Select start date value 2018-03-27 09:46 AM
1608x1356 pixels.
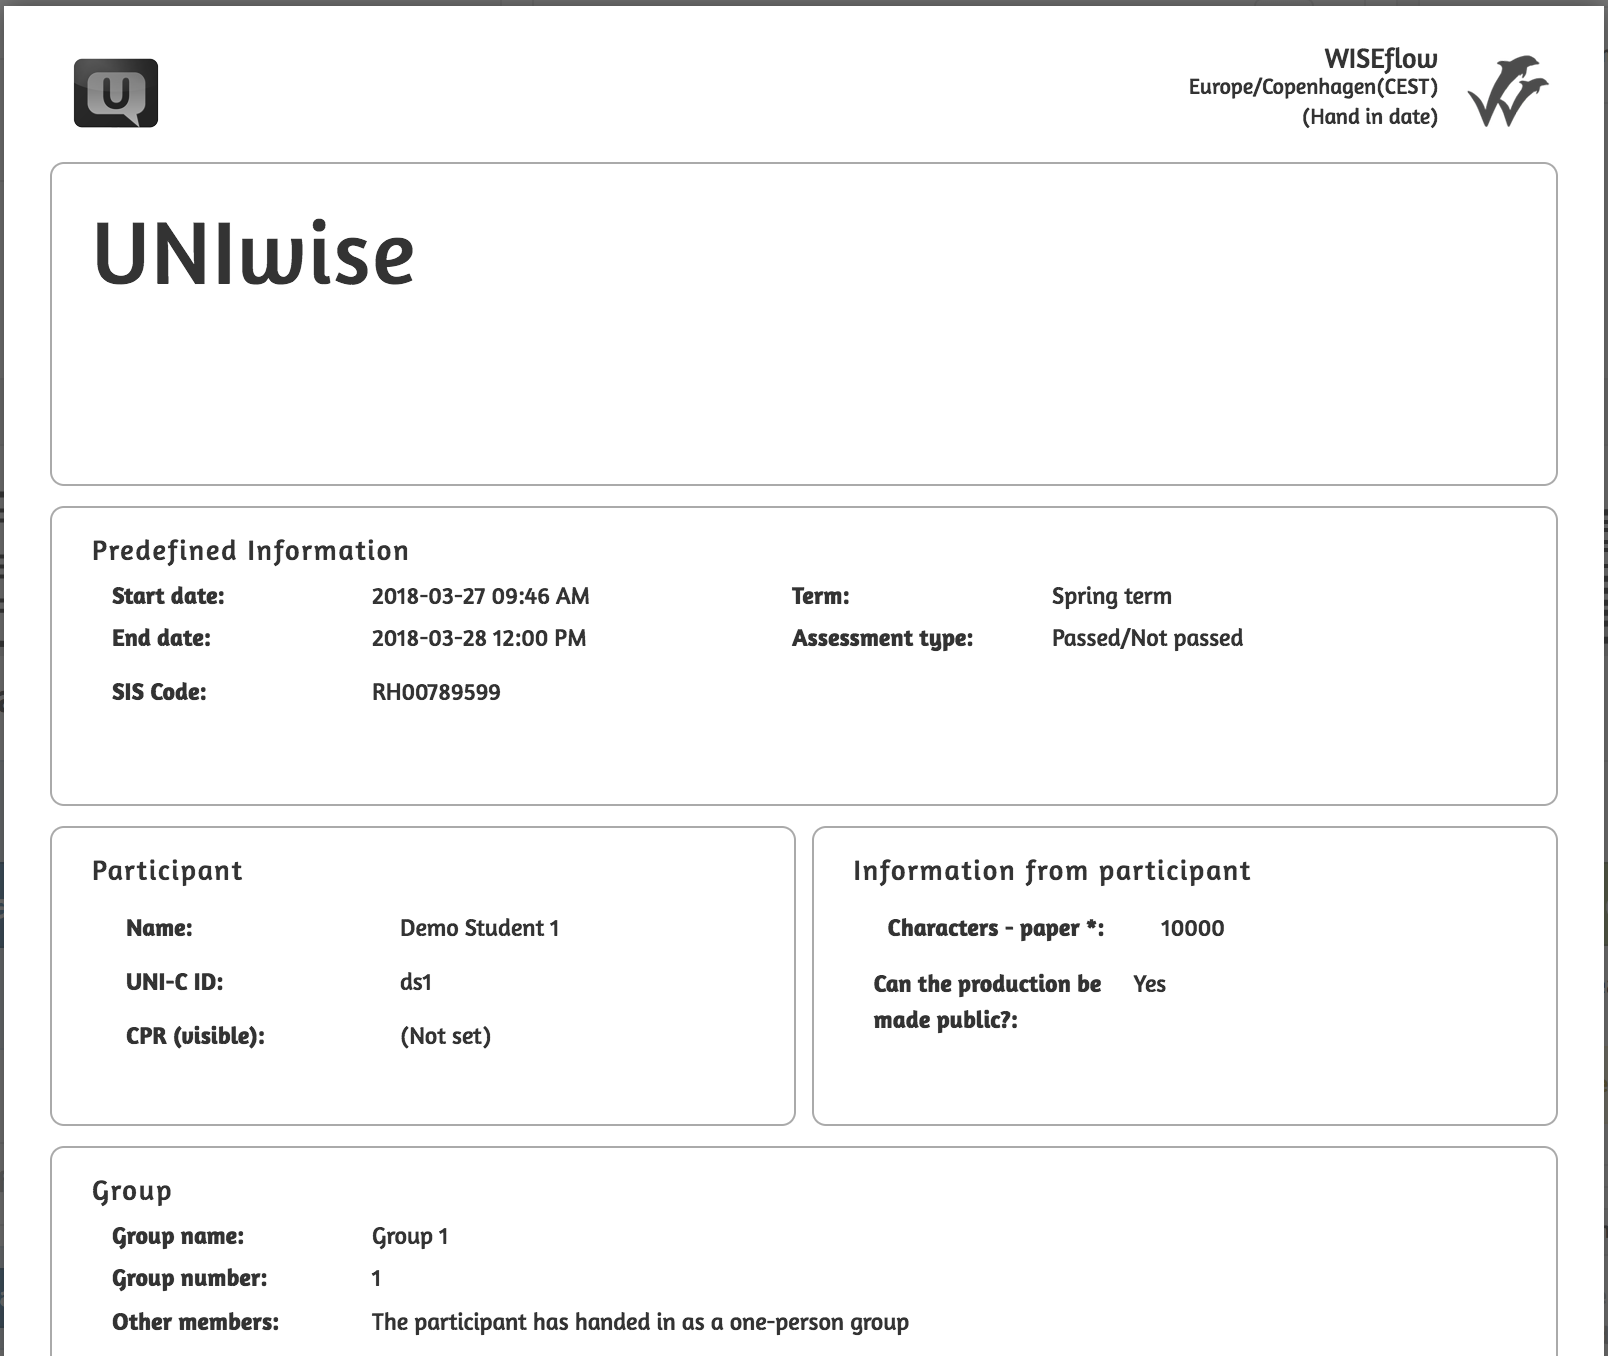tap(480, 596)
